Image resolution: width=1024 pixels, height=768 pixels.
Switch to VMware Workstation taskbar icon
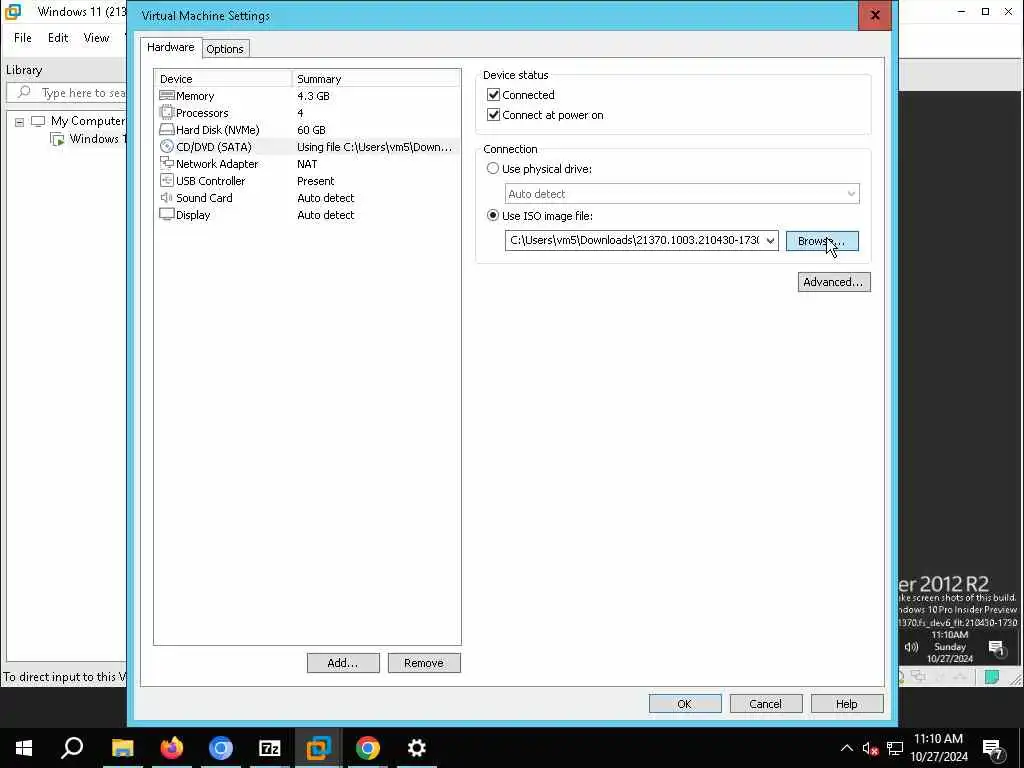pyautogui.click(x=319, y=748)
